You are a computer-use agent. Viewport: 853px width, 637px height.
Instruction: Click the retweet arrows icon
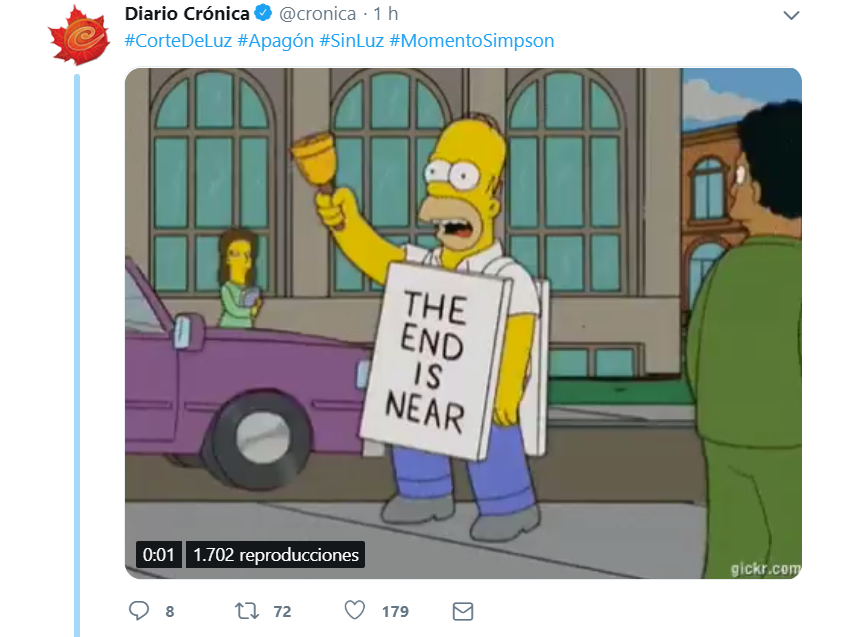tap(247, 611)
